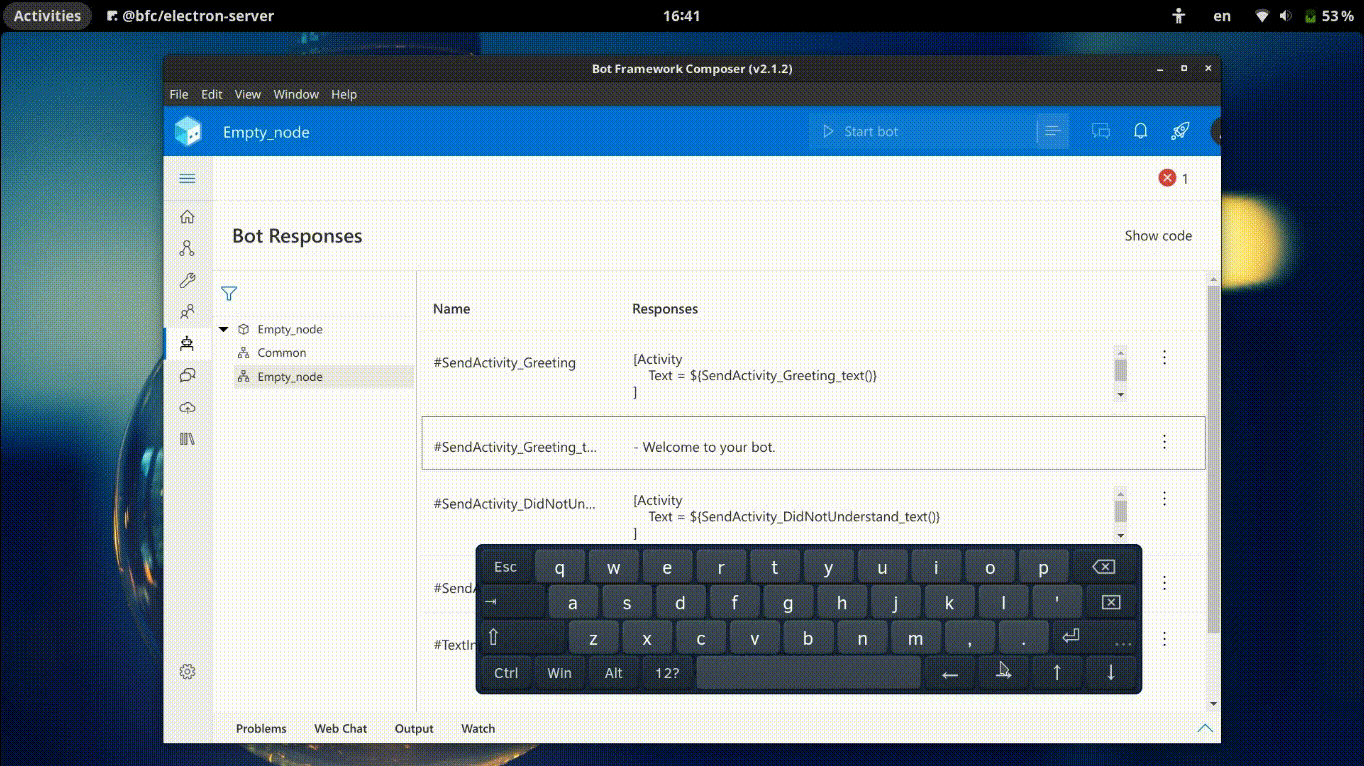Viewport: 1364px width, 766px height.
Task: Open the Create dialog flow icon
Action: tap(187, 249)
